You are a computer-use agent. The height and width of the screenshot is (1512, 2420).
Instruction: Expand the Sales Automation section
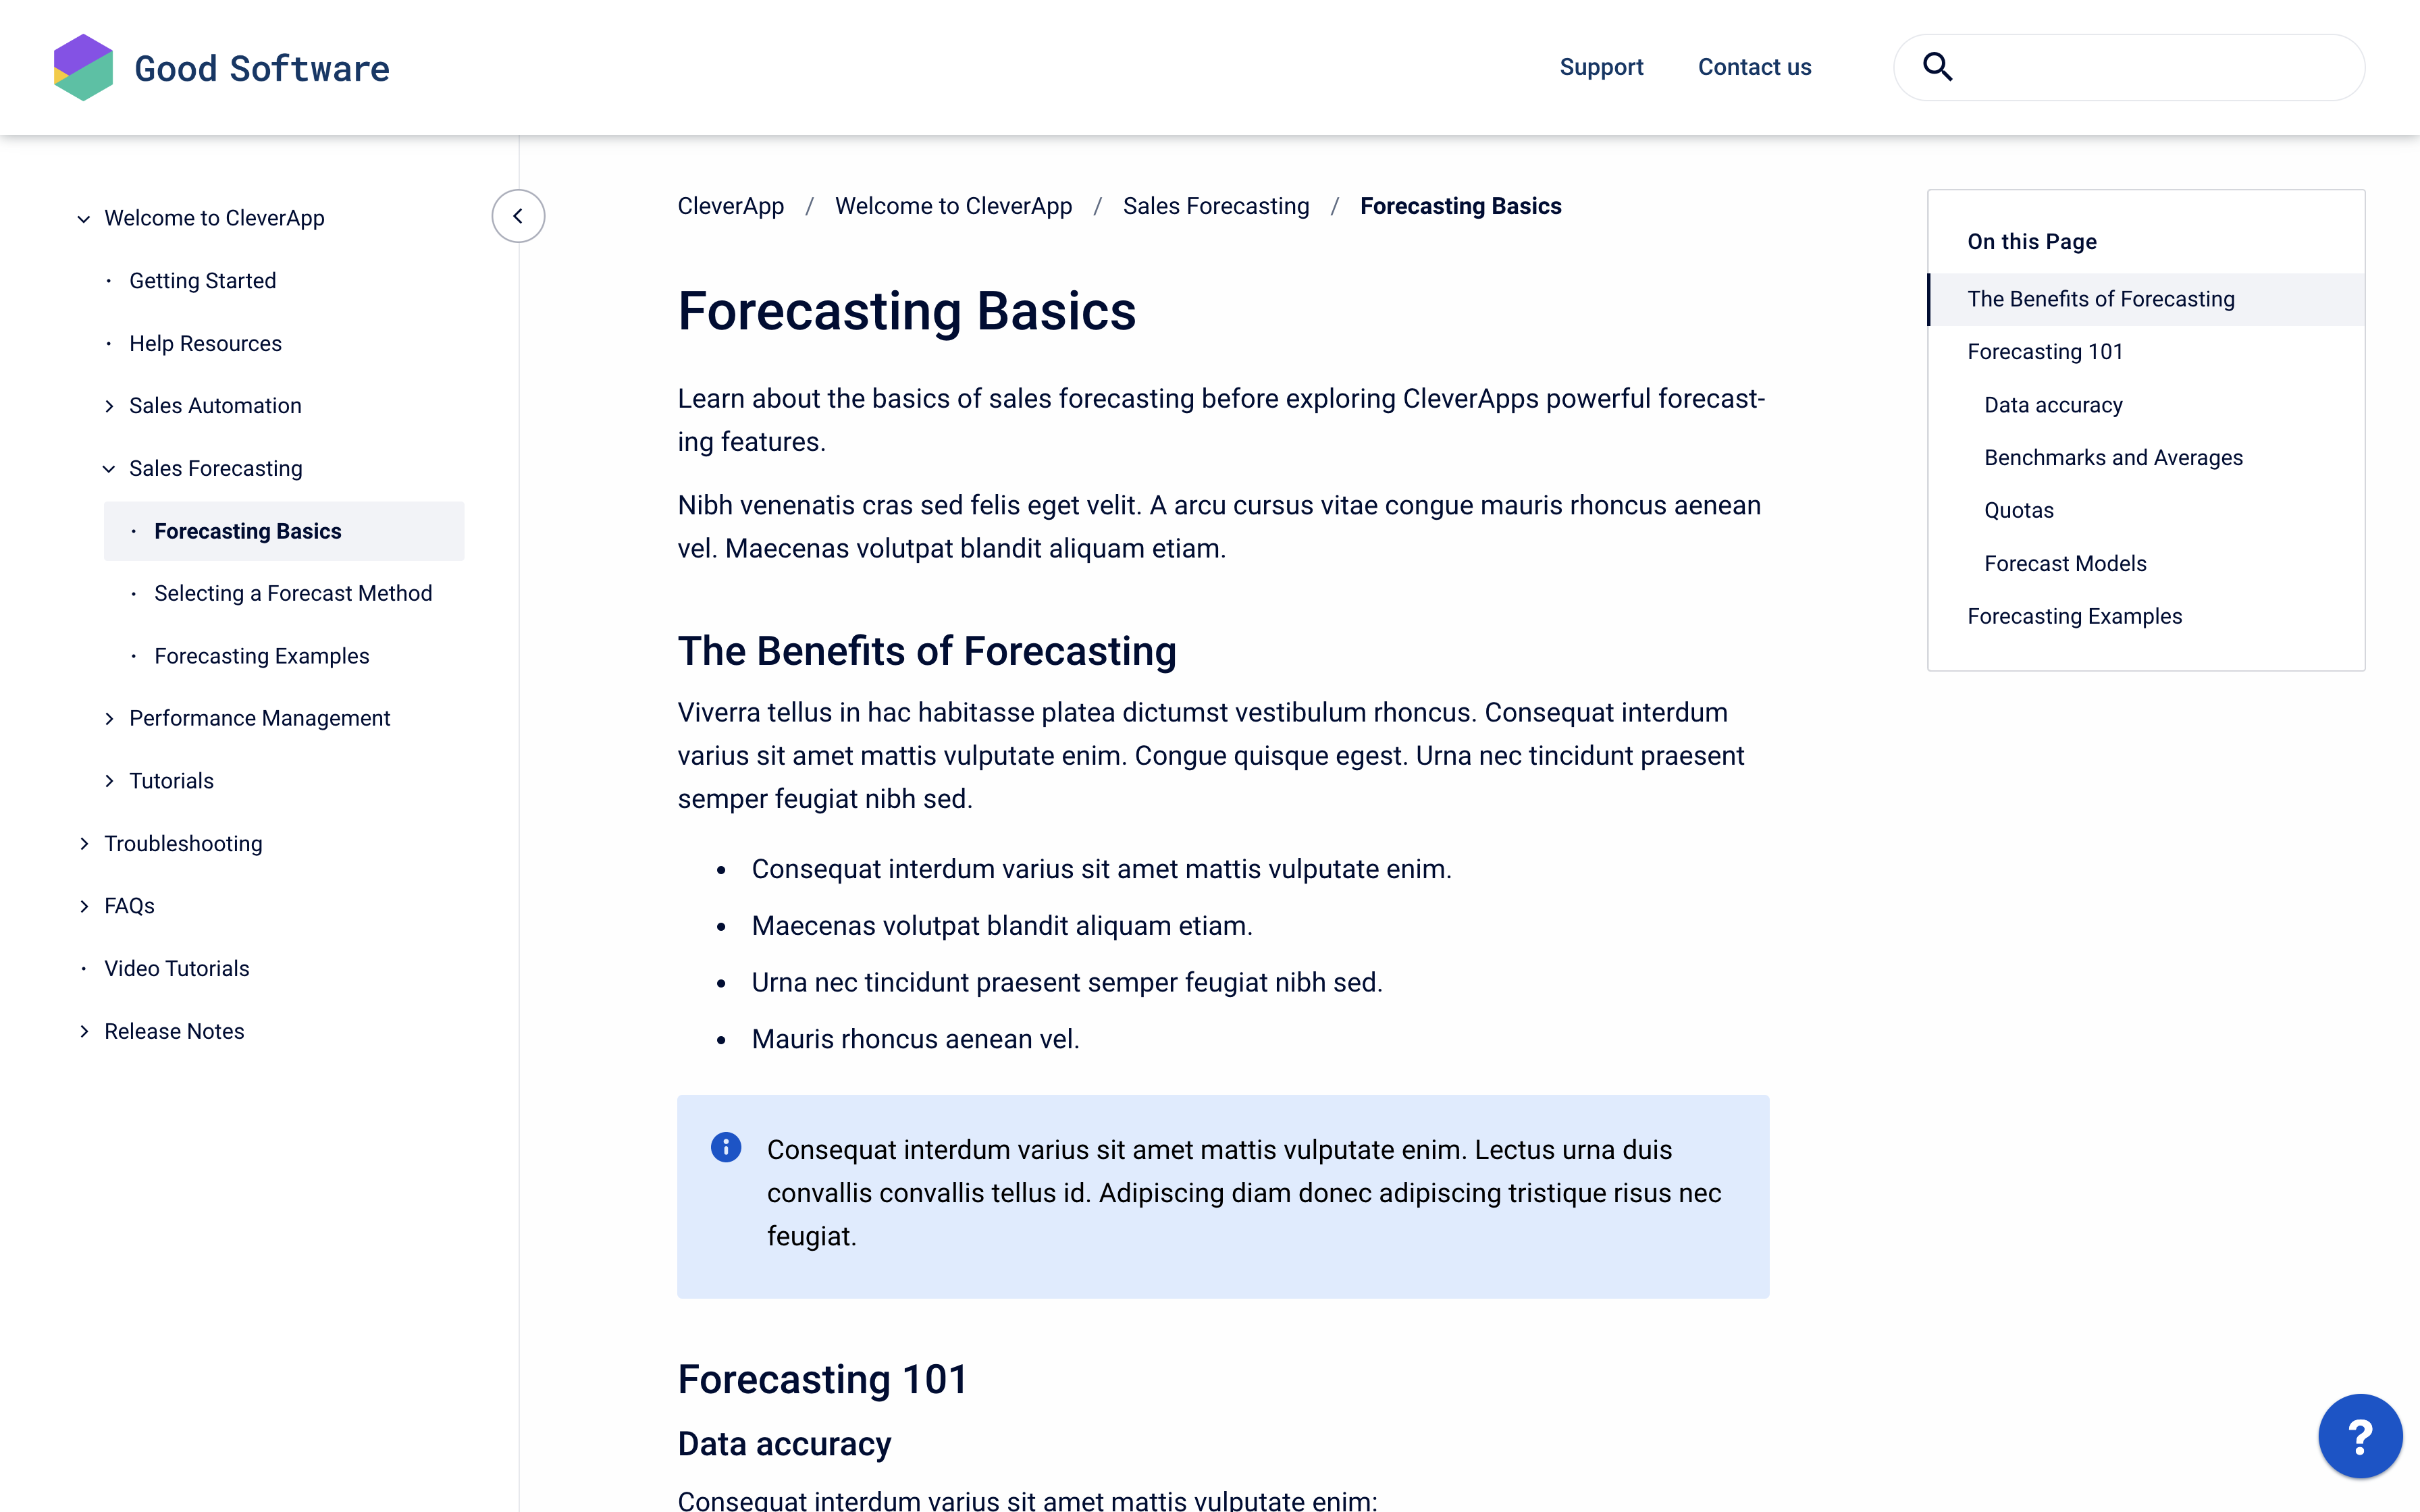109,406
